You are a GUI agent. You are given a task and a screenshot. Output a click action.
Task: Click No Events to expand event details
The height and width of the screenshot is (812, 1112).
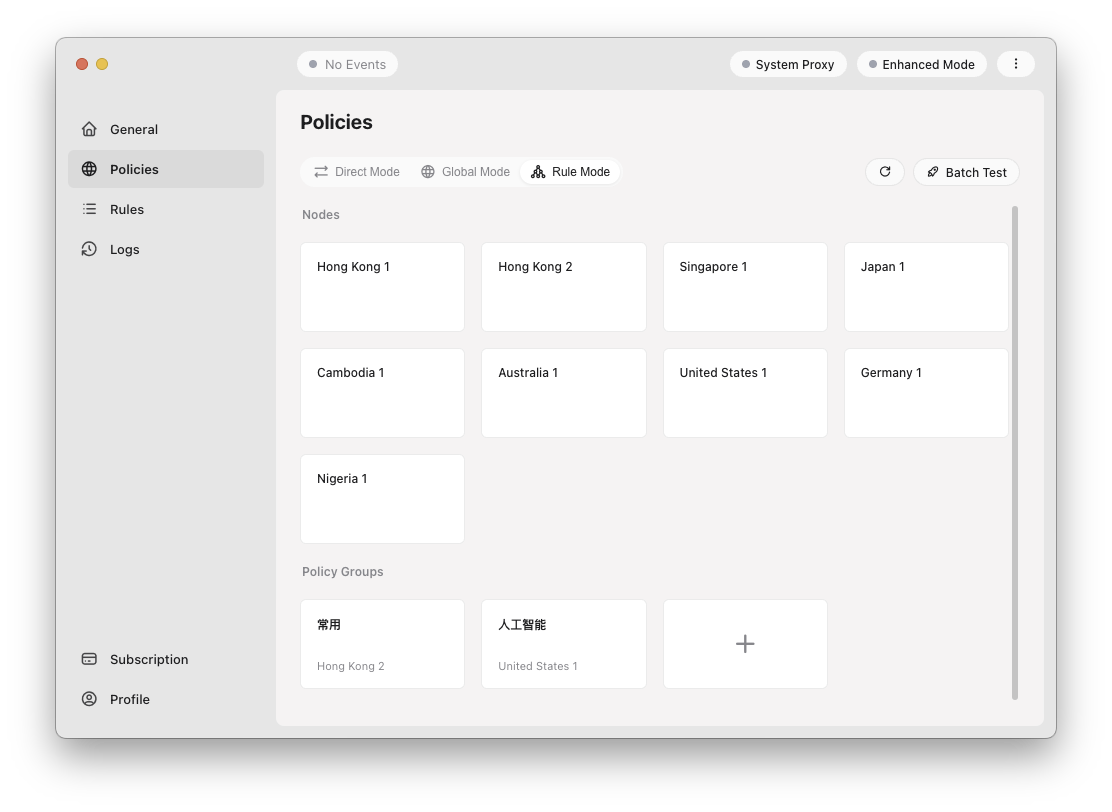[347, 63]
